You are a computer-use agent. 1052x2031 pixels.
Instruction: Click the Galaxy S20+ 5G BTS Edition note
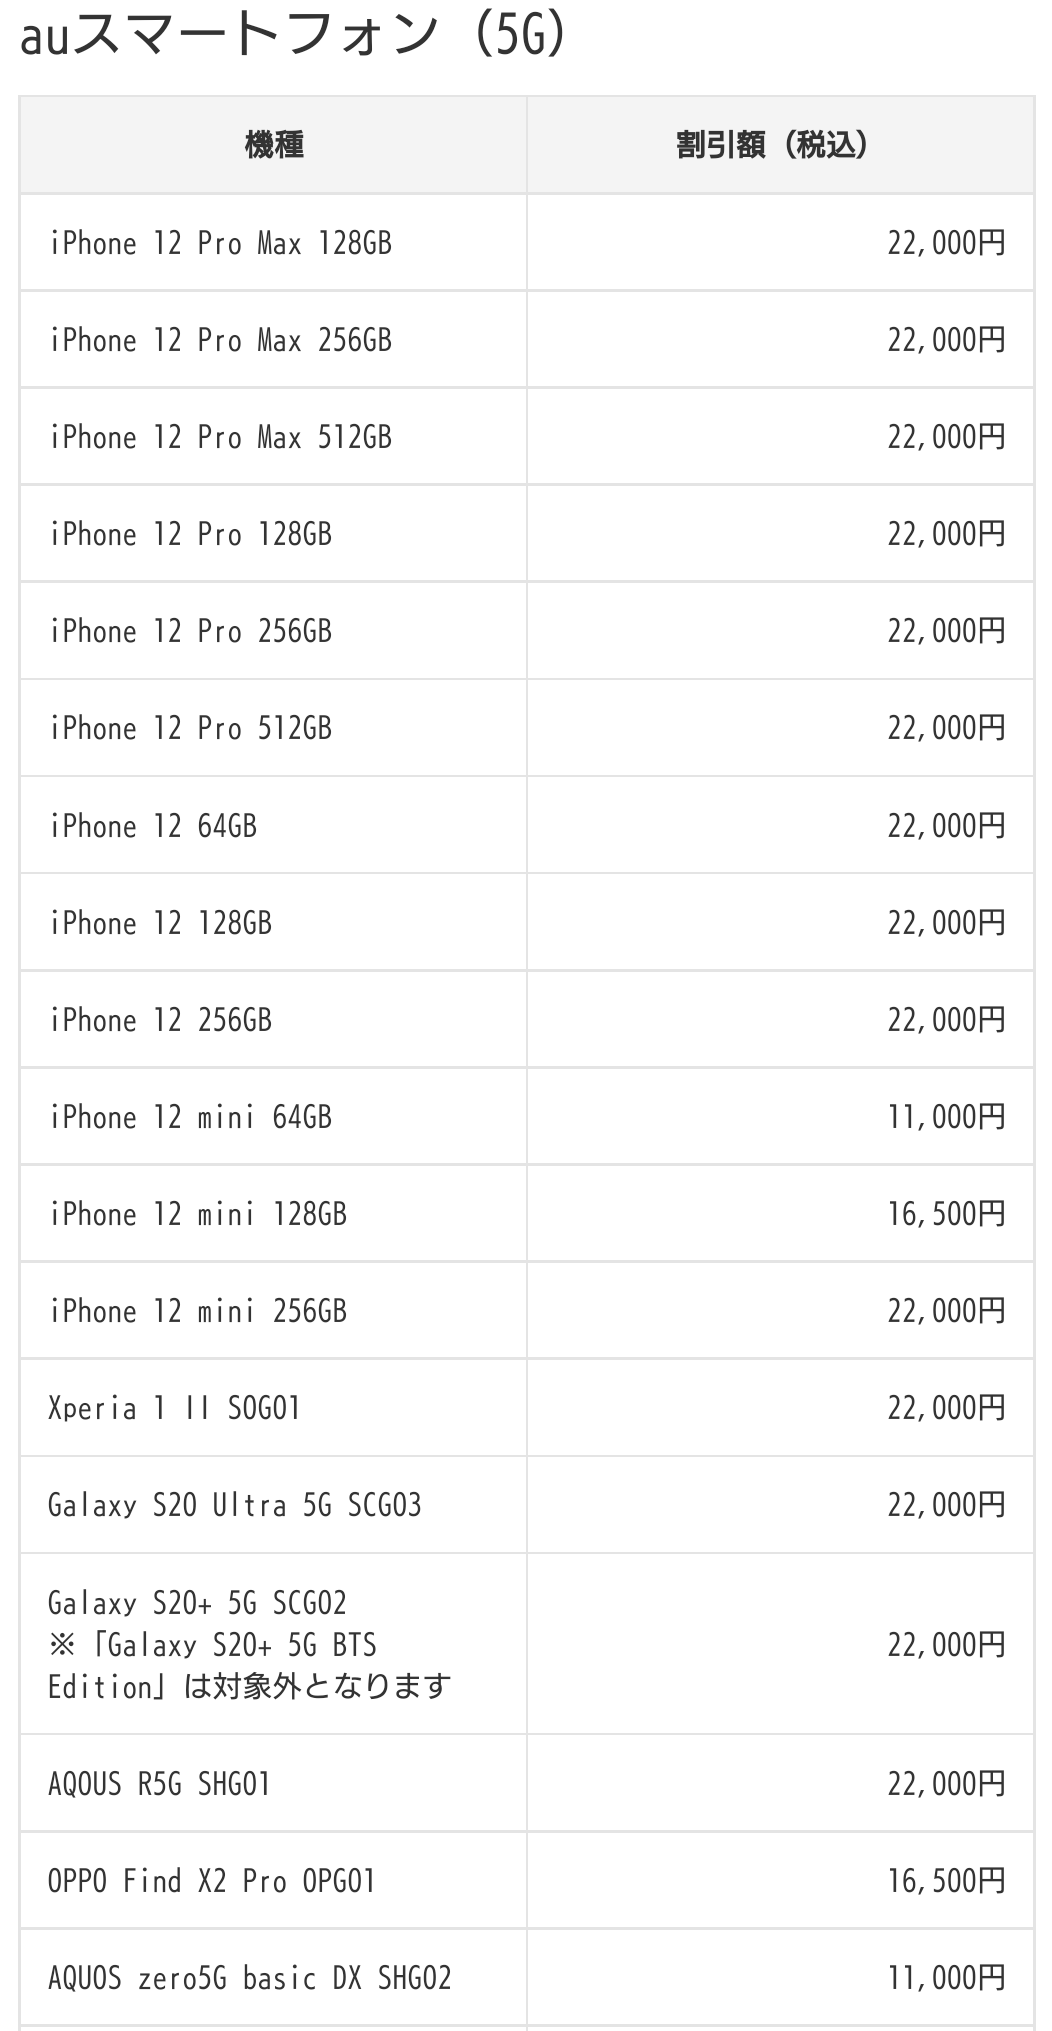[x=249, y=1666]
